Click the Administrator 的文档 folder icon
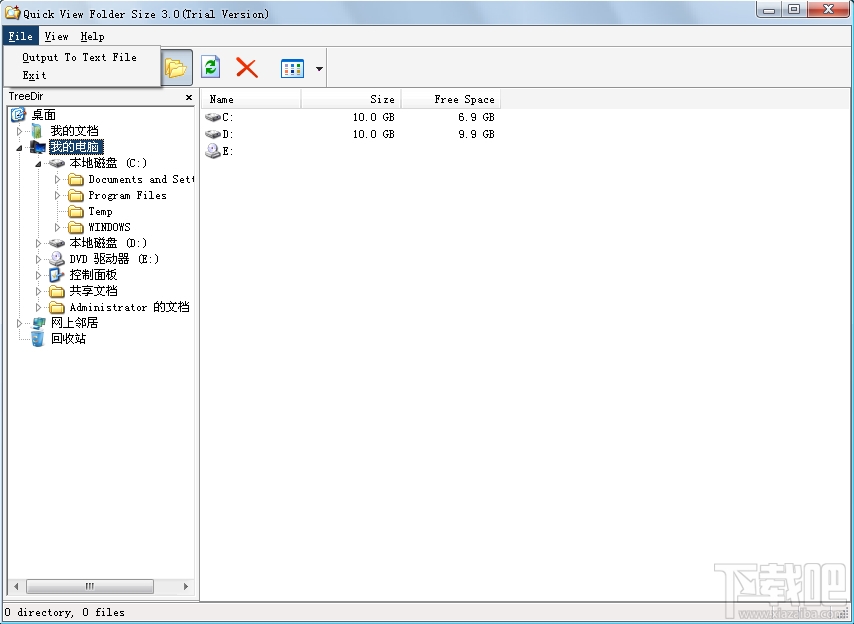Viewport: 854px width, 624px height. tap(57, 307)
